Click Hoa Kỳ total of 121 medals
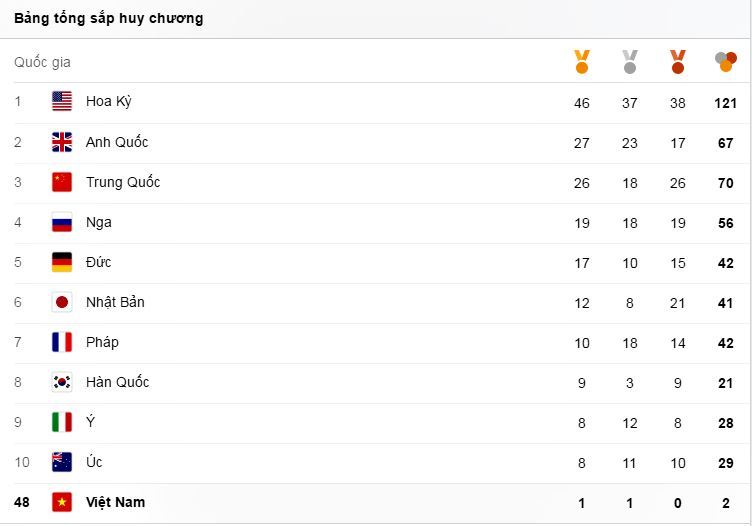This screenshot has width=752, height=526. (x=726, y=103)
